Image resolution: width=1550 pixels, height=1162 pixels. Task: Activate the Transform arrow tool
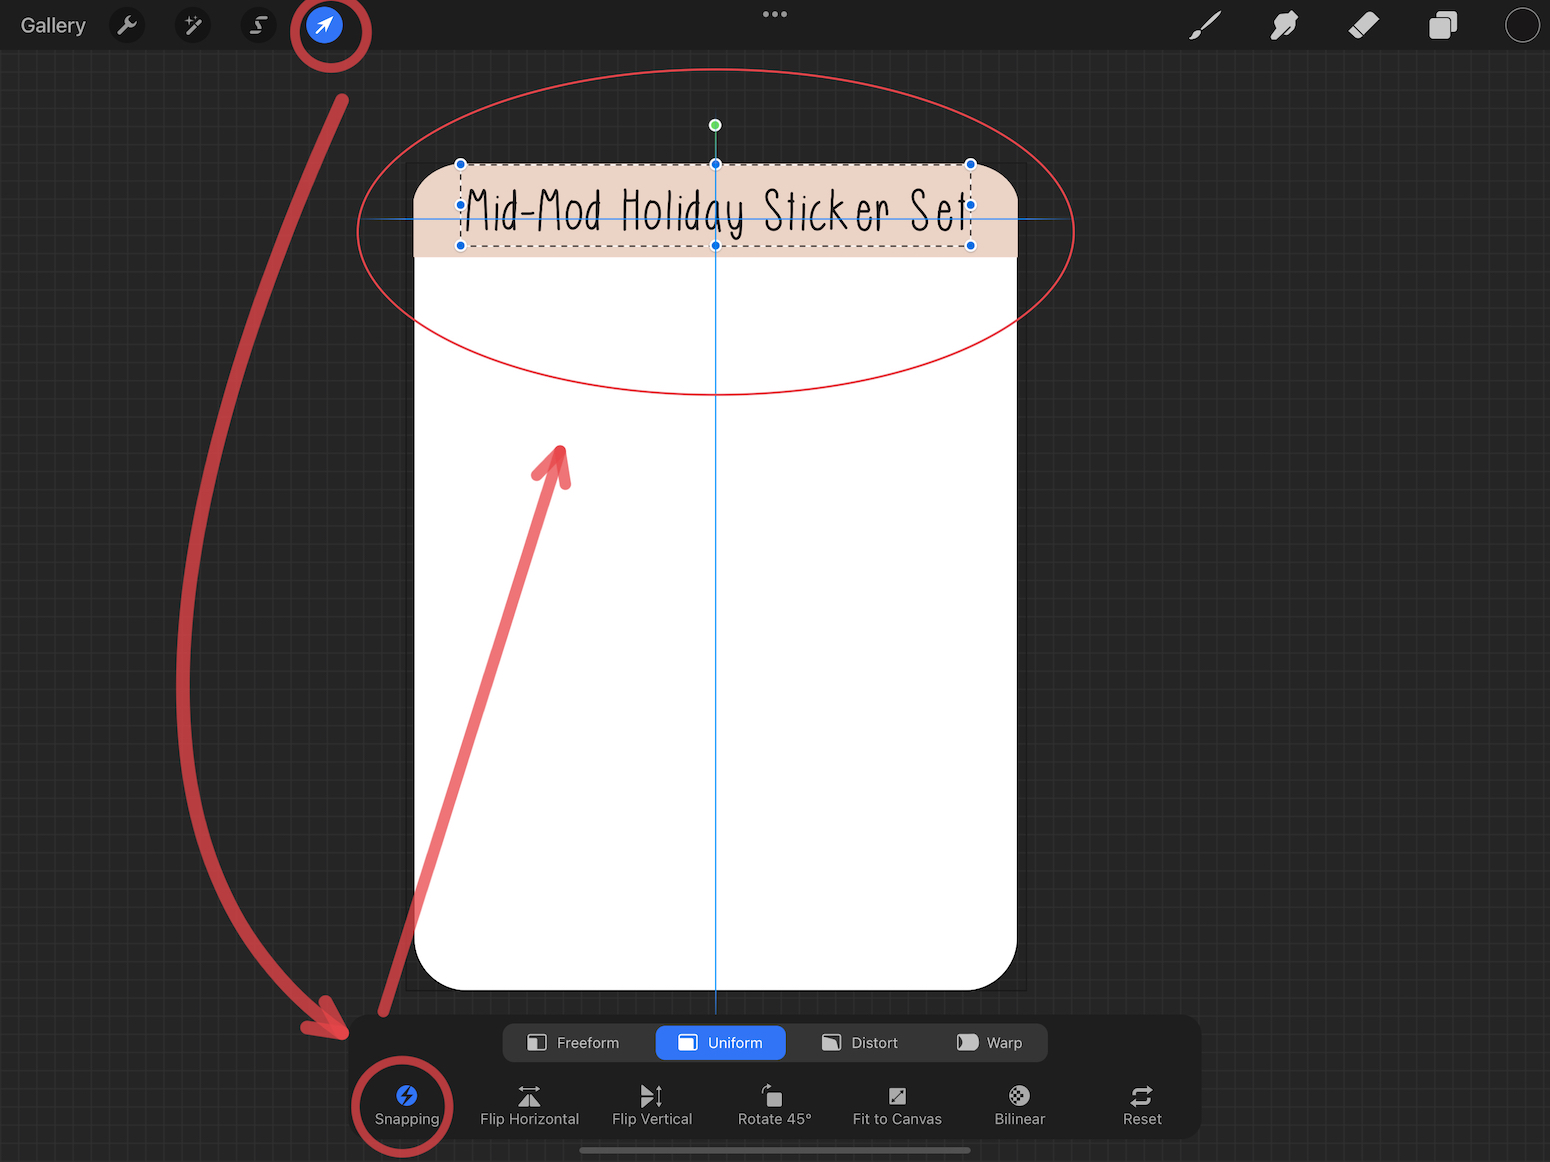coord(323,25)
